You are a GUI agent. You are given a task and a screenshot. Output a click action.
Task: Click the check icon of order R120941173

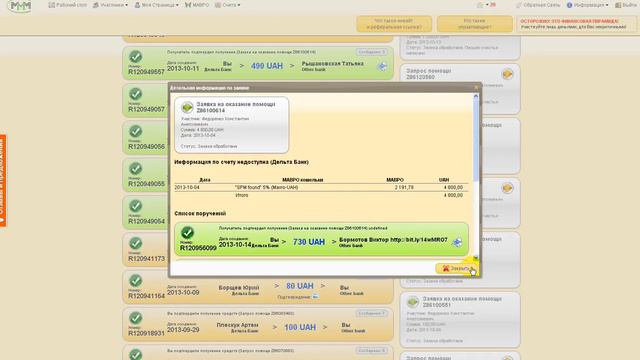[136, 243]
